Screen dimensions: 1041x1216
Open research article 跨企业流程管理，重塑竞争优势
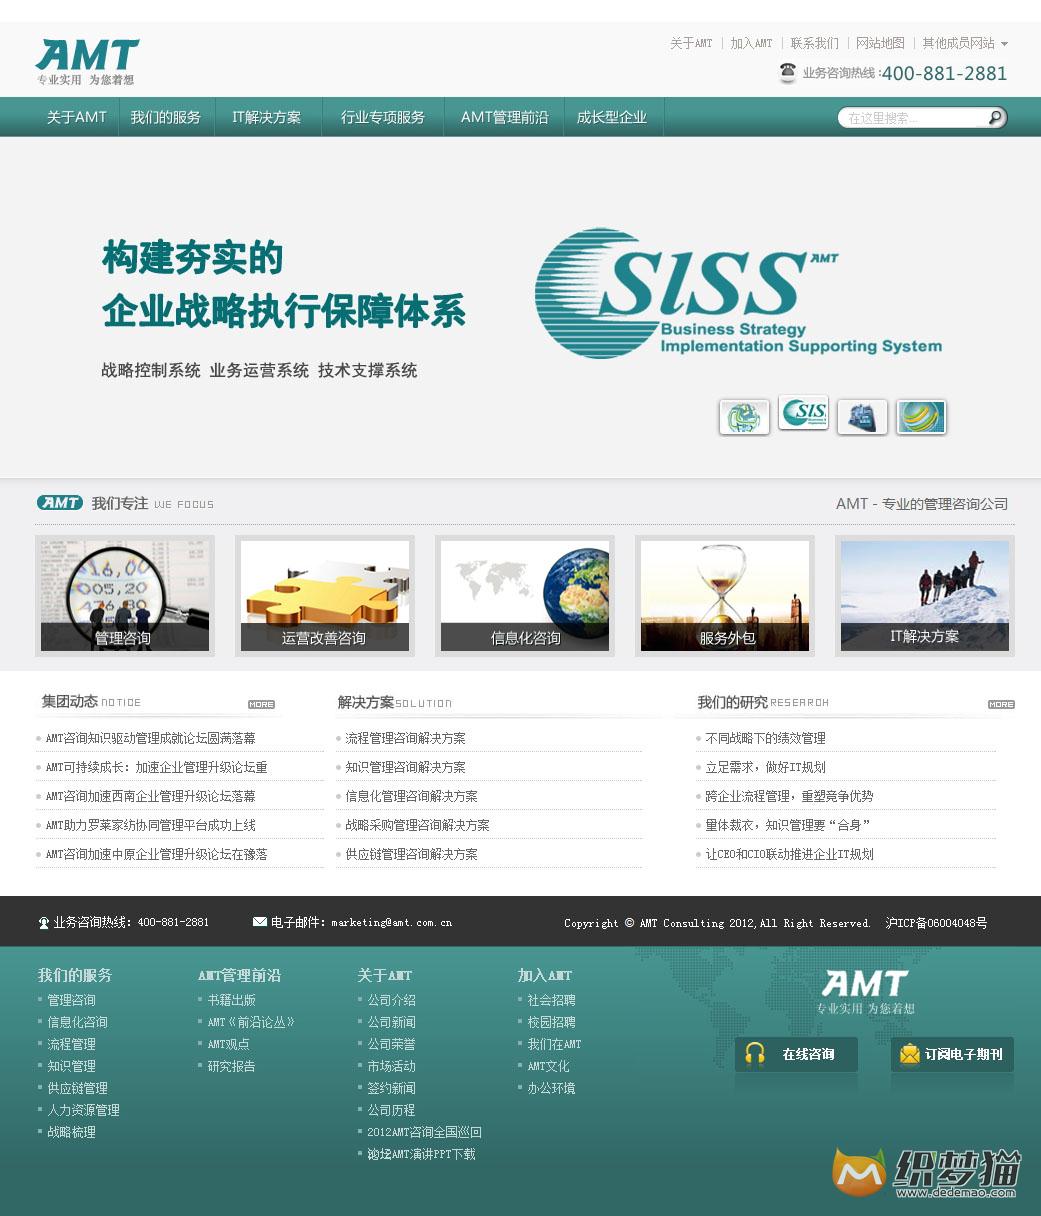(x=790, y=796)
